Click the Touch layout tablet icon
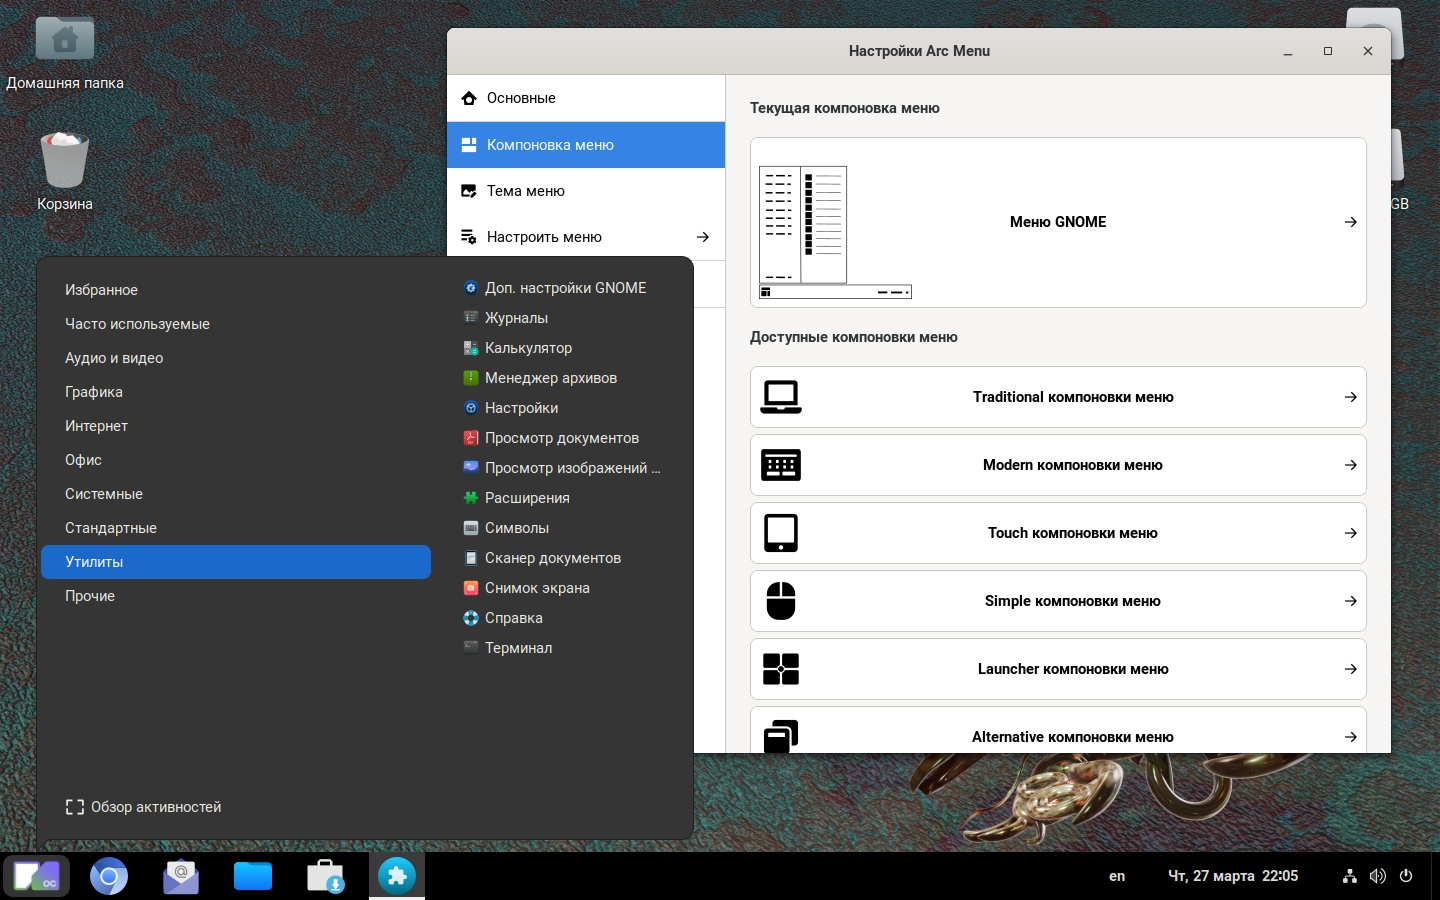 [x=781, y=533]
